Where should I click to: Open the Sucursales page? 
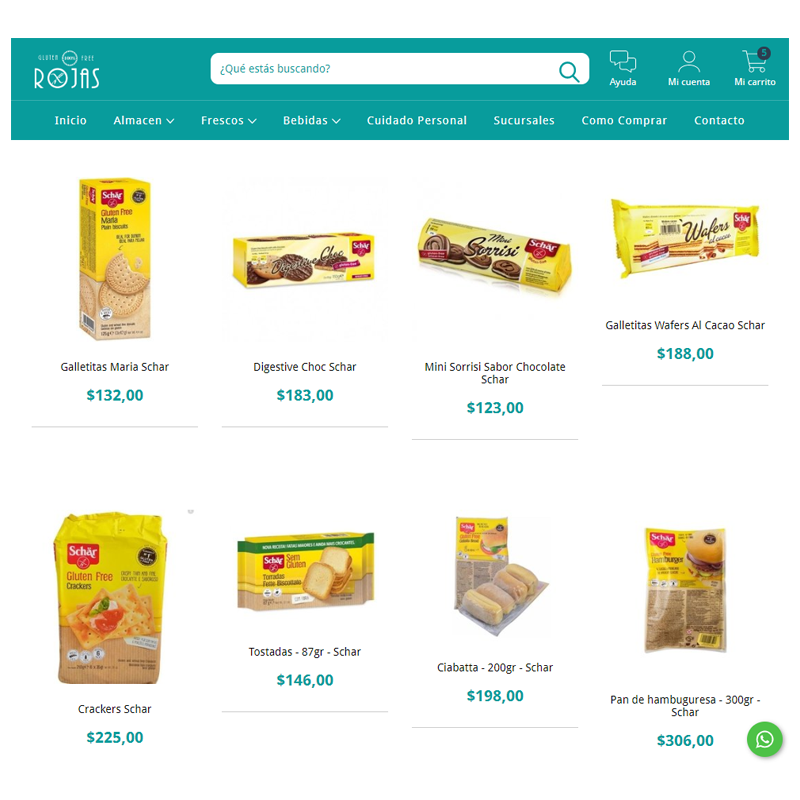coord(524,120)
